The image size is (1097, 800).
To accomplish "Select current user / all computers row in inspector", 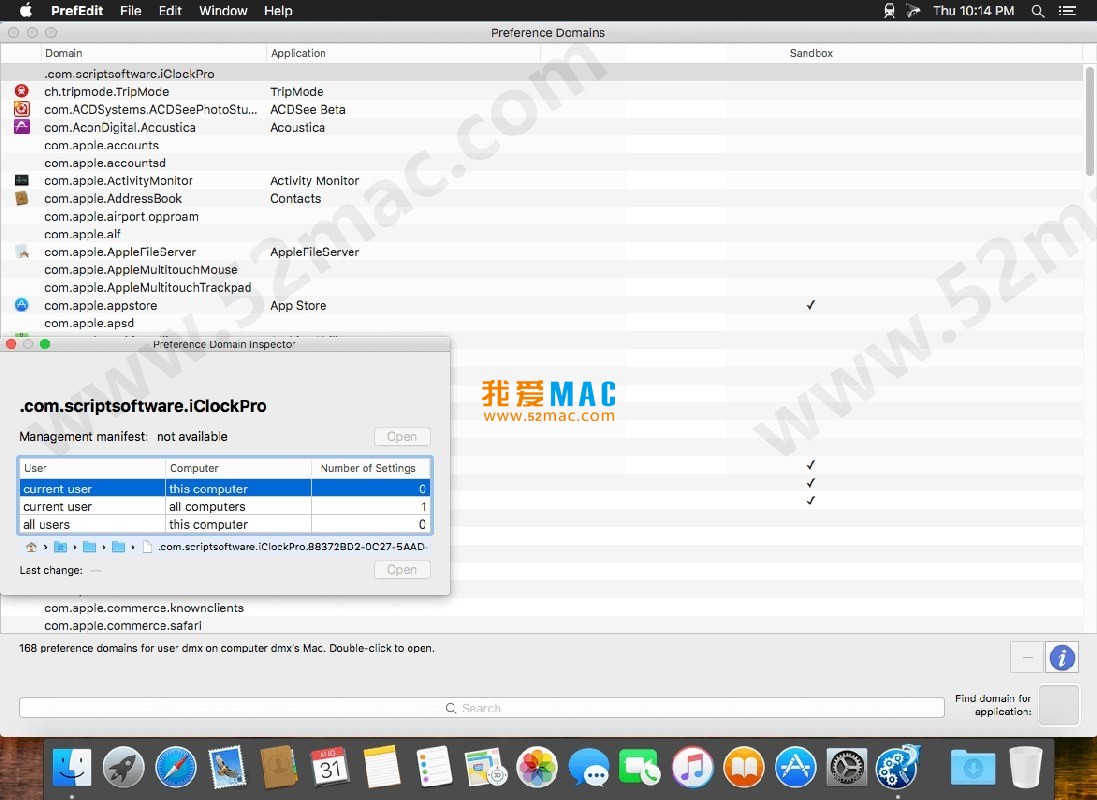I will click(x=225, y=506).
